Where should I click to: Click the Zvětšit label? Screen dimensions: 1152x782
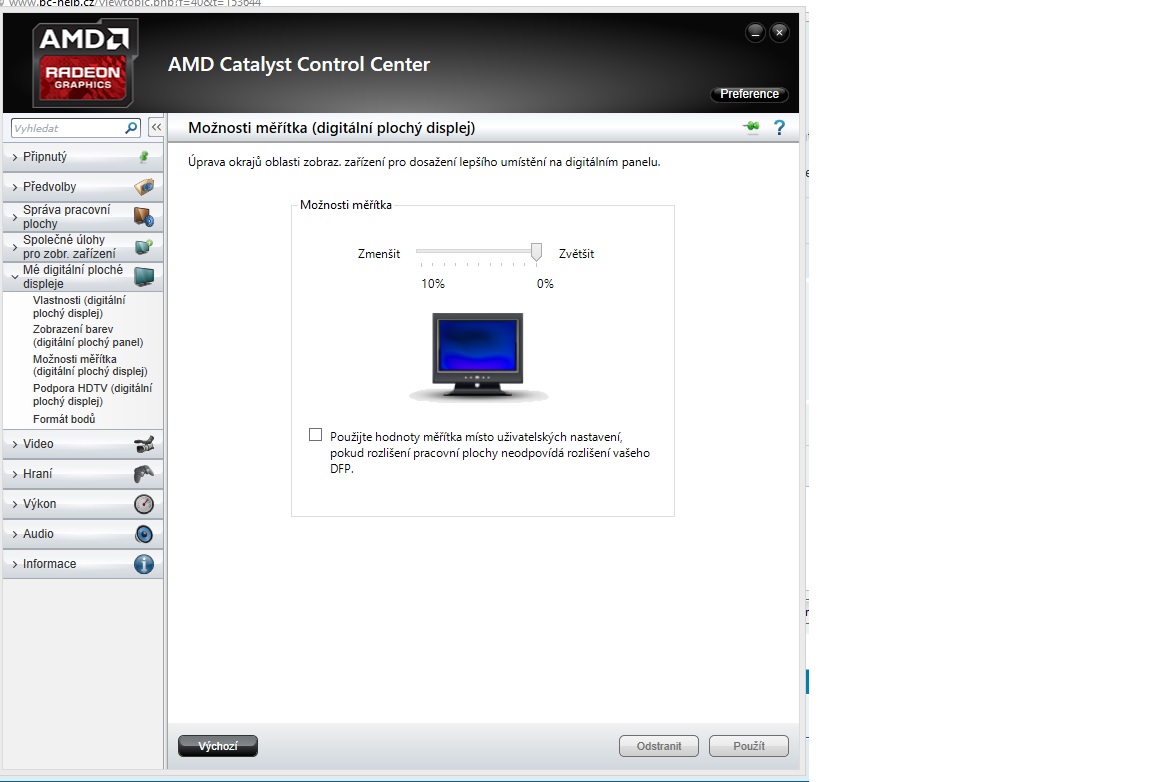pyautogui.click(x=577, y=254)
